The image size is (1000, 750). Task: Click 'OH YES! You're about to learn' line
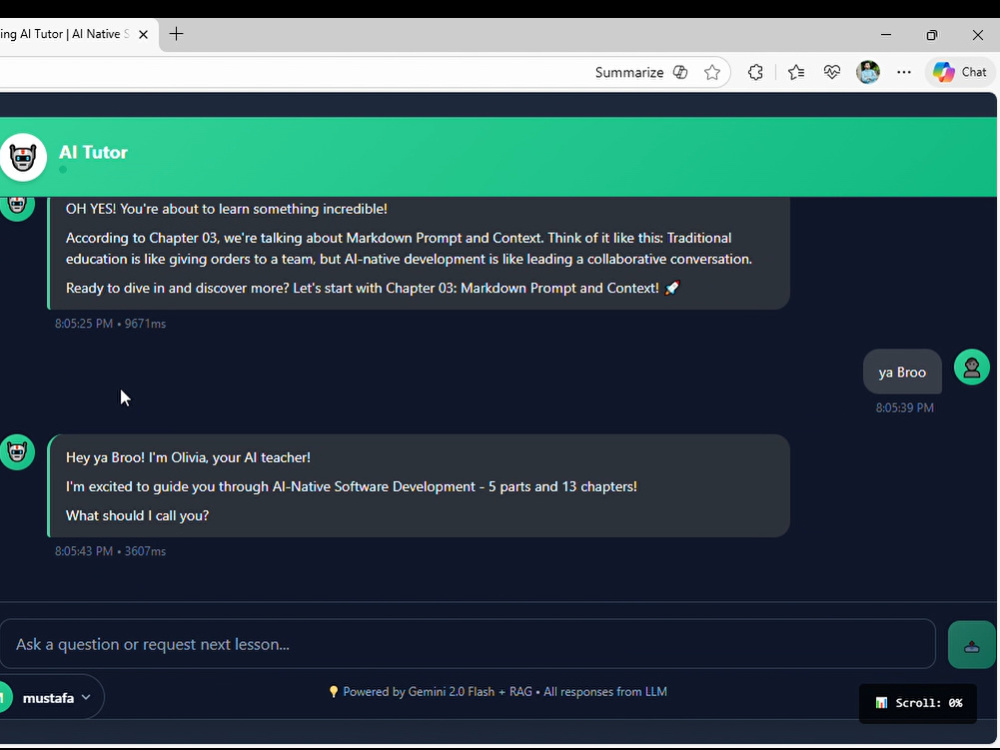click(x=226, y=209)
